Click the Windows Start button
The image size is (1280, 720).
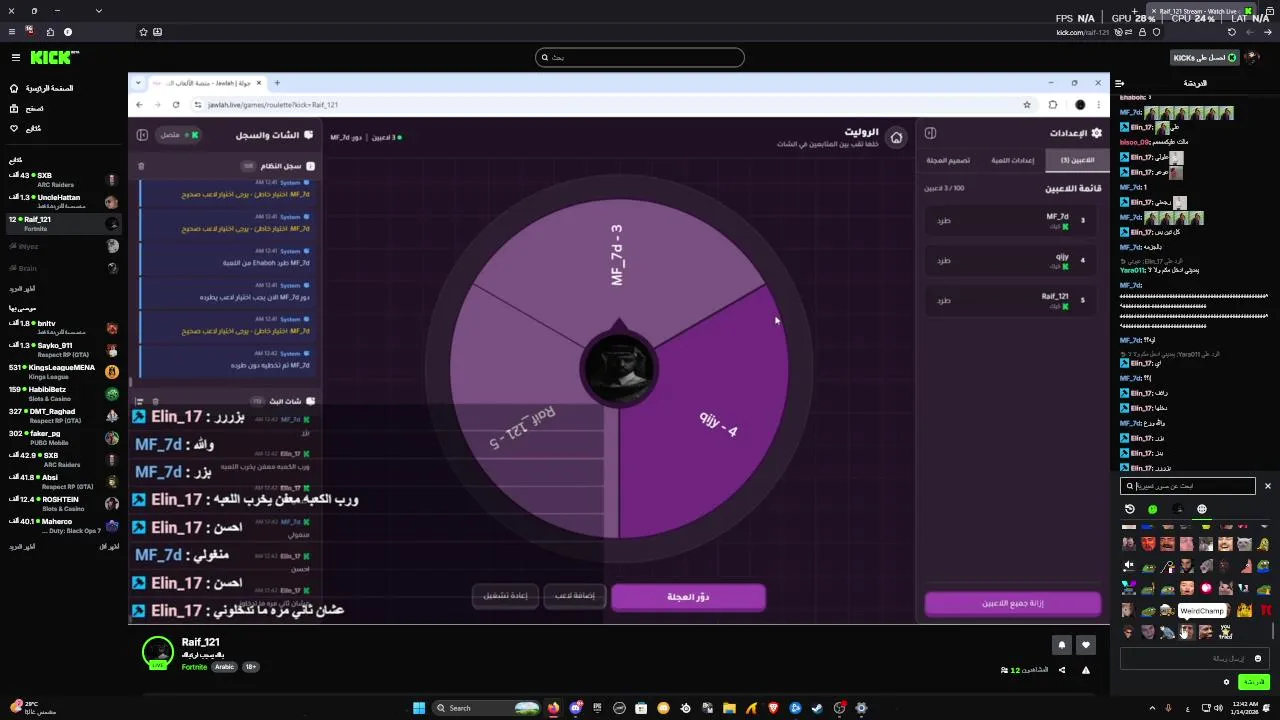pyautogui.click(x=419, y=708)
